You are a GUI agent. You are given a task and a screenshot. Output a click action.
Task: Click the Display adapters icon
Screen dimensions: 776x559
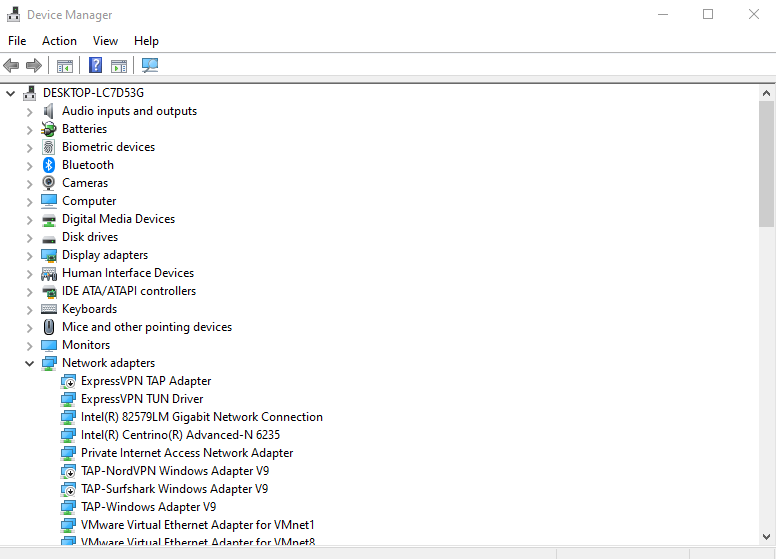[48, 255]
